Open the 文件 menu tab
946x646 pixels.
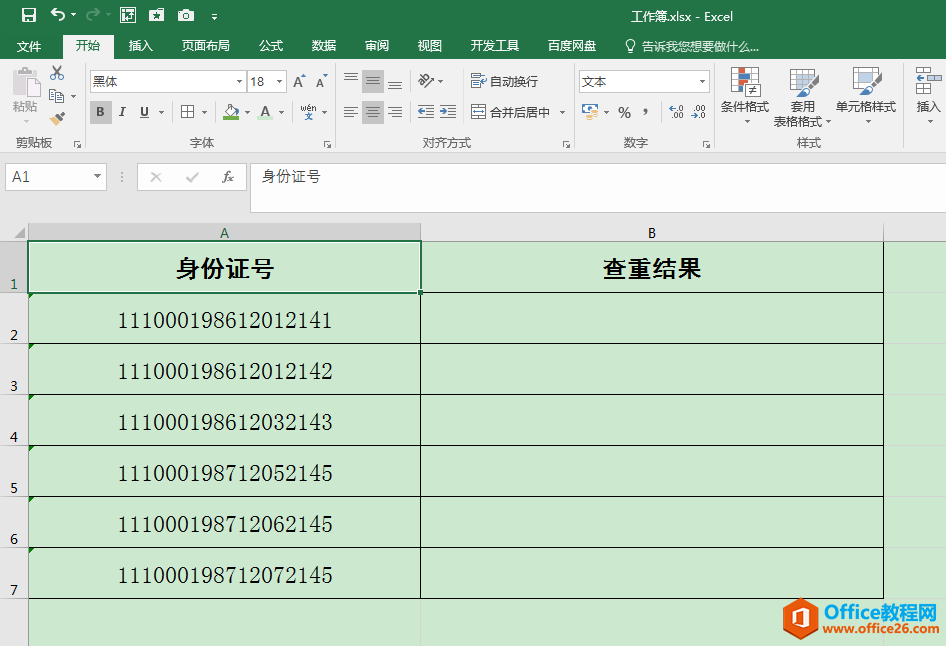point(29,46)
